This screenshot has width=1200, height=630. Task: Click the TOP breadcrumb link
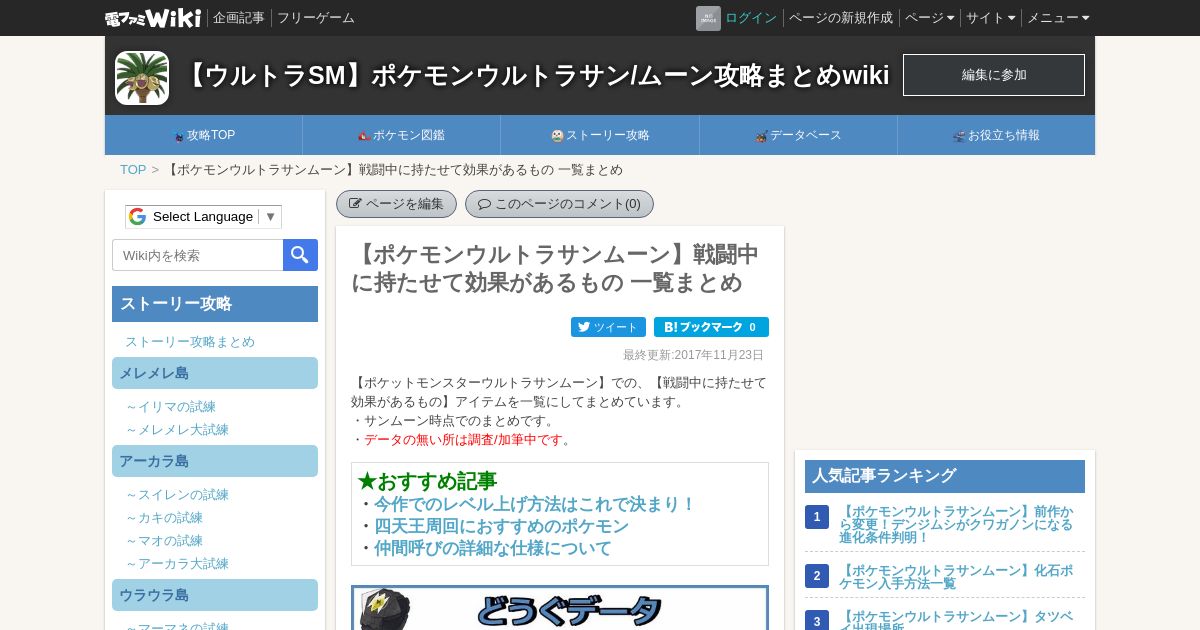pyautogui.click(x=133, y=170)
